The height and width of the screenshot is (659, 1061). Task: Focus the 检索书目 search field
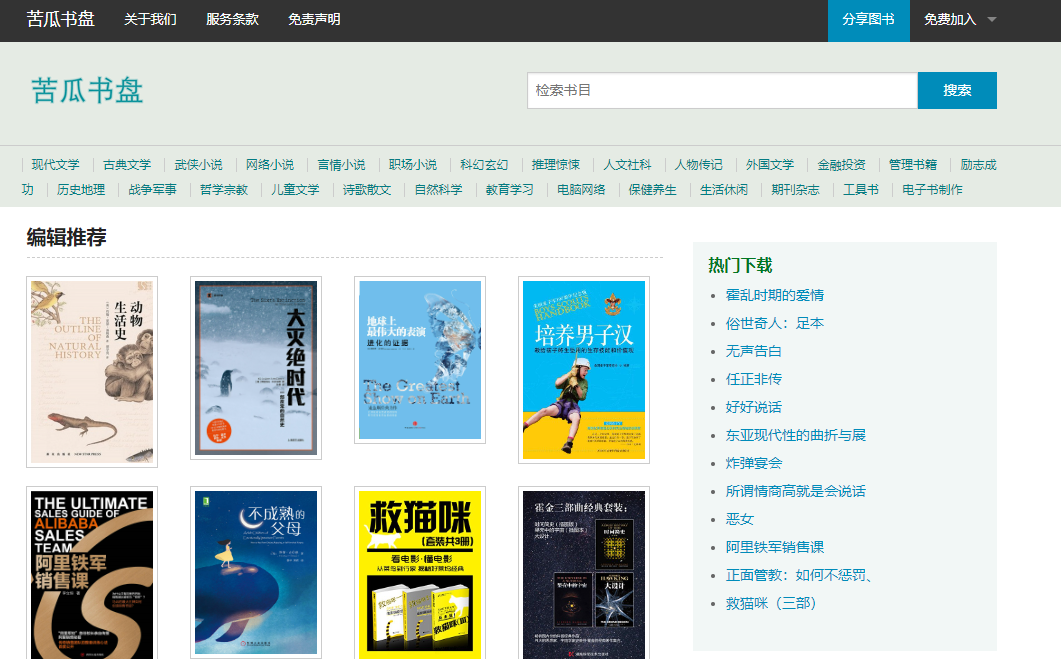pos(722,90)
